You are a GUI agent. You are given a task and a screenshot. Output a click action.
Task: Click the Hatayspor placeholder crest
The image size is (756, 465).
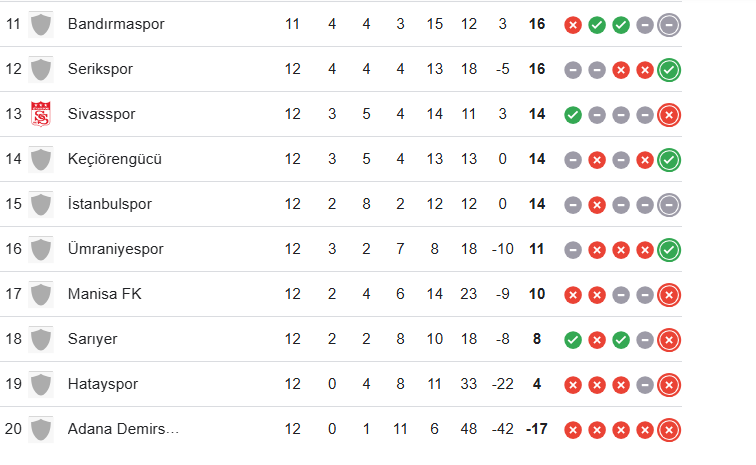(x=41, y=384)
